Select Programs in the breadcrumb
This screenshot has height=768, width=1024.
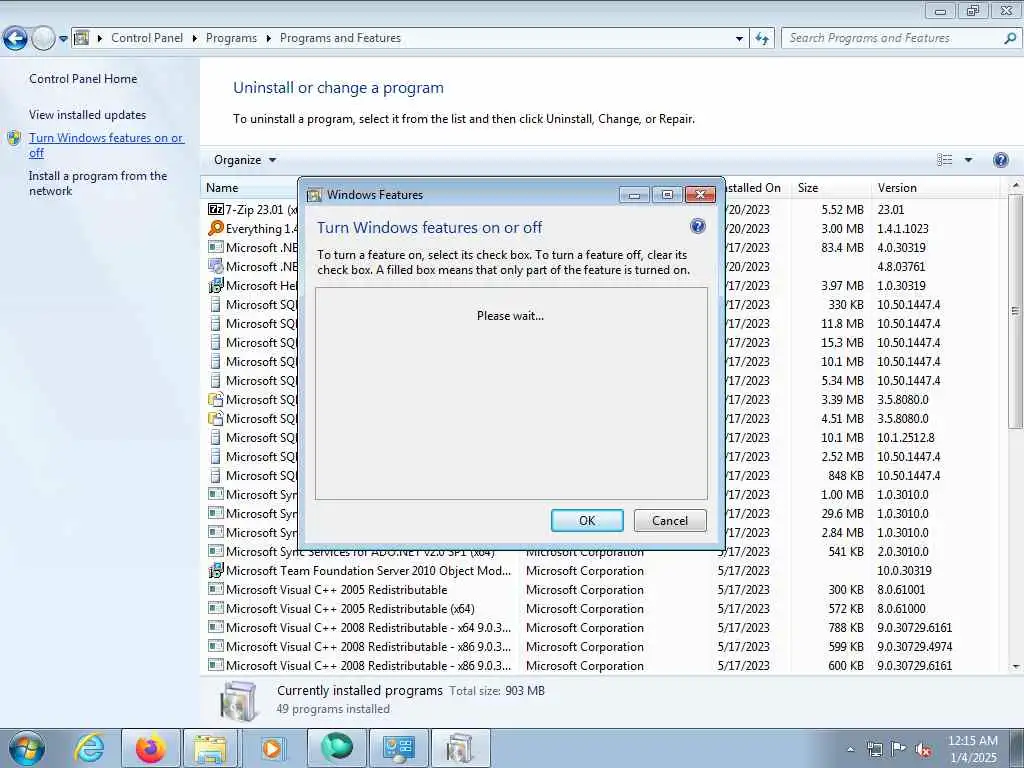pos(231,38)
